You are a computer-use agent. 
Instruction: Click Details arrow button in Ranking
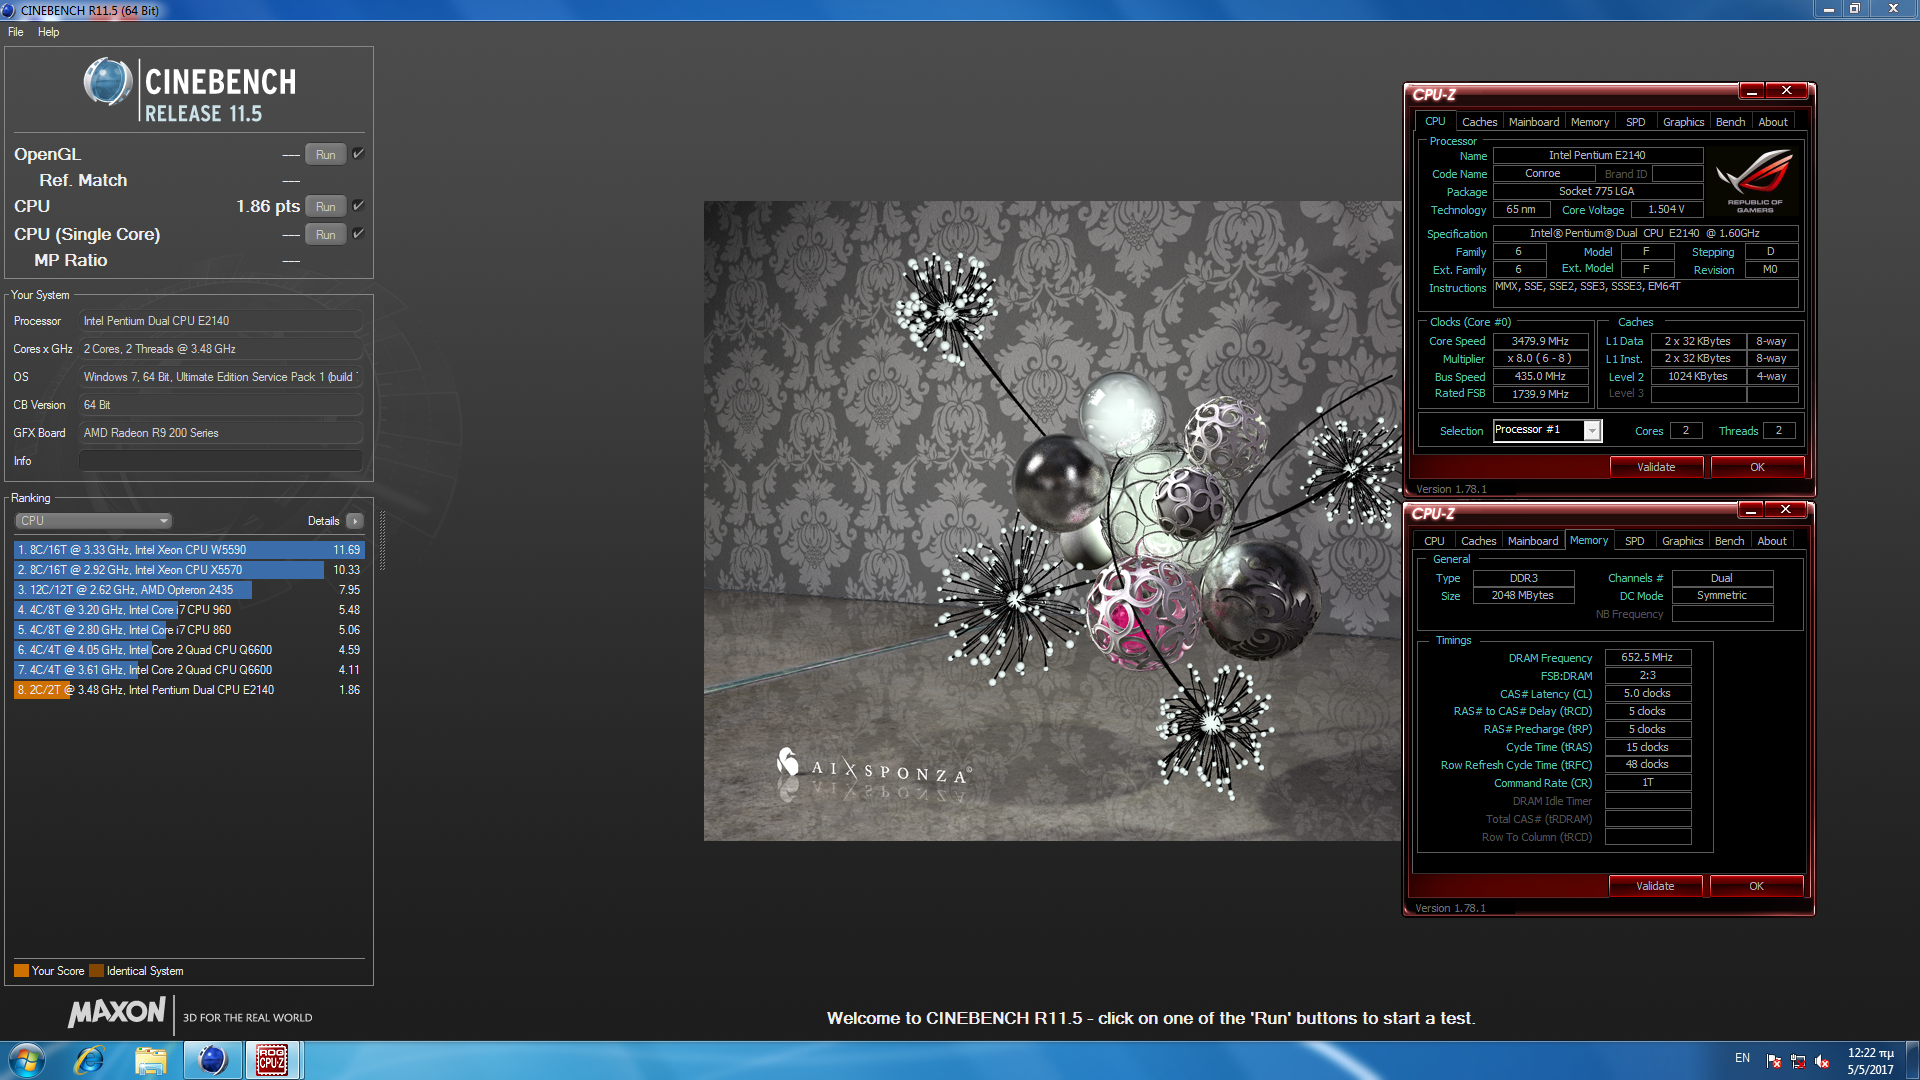pos(355,521)
